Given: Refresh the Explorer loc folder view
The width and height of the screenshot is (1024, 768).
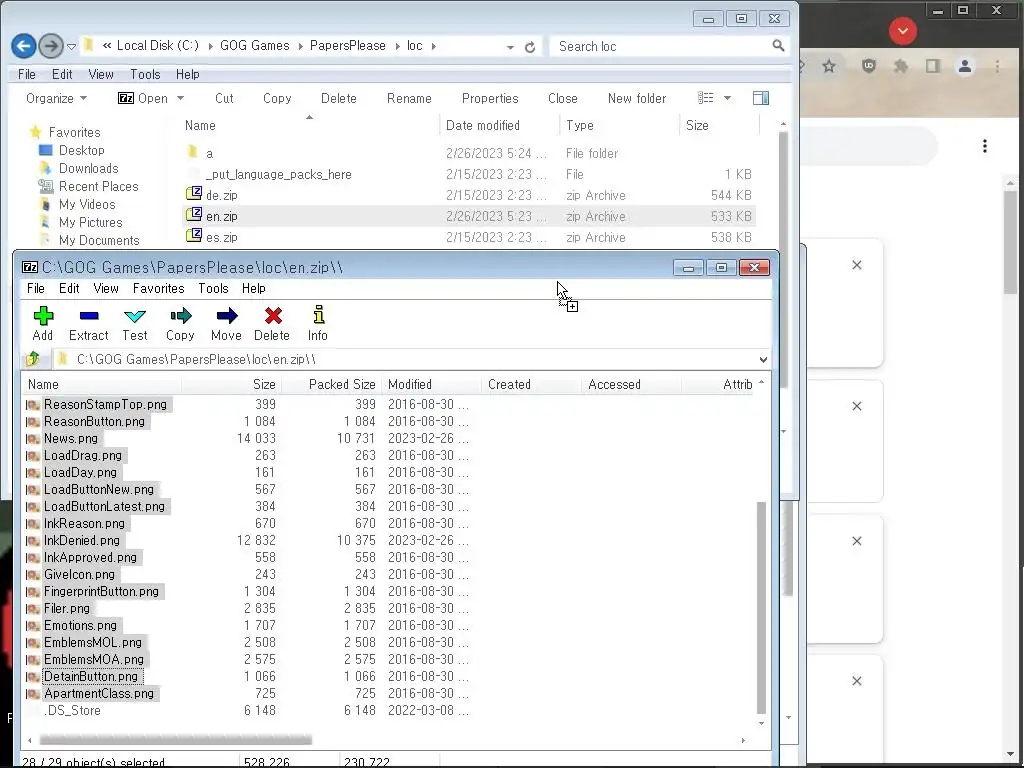Looking at the screenshot, I should coord(530,47).
